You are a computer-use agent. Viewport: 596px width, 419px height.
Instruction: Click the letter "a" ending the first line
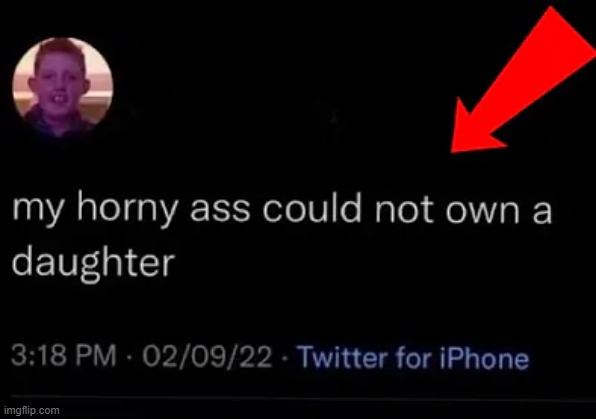542,214
